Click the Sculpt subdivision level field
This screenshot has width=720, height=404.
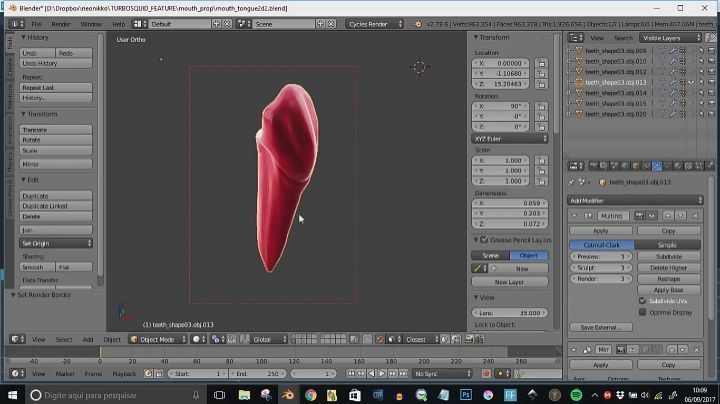pos(601,267)
